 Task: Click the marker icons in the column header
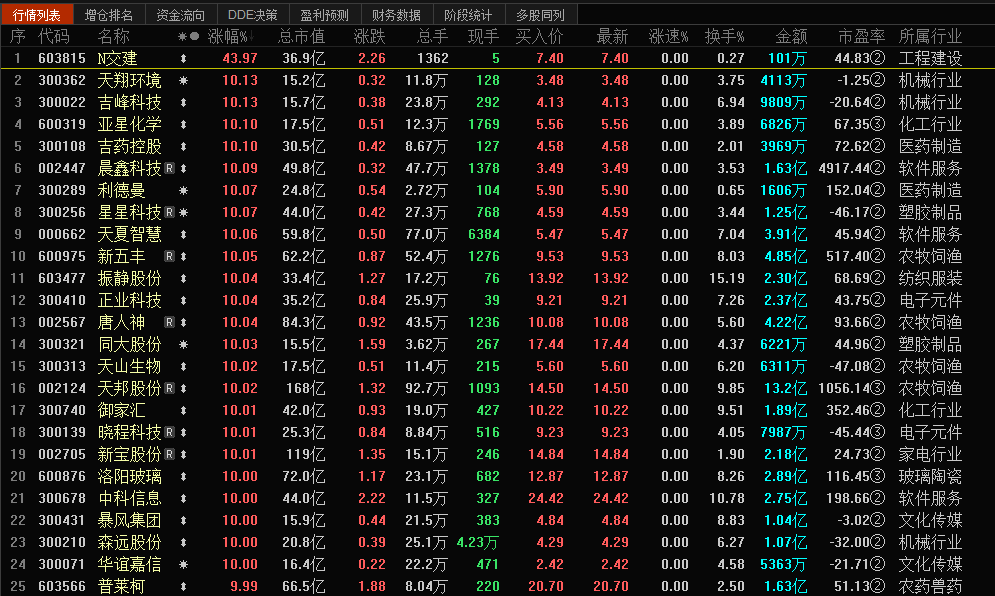pyautogui.click(x=187, y=37)
